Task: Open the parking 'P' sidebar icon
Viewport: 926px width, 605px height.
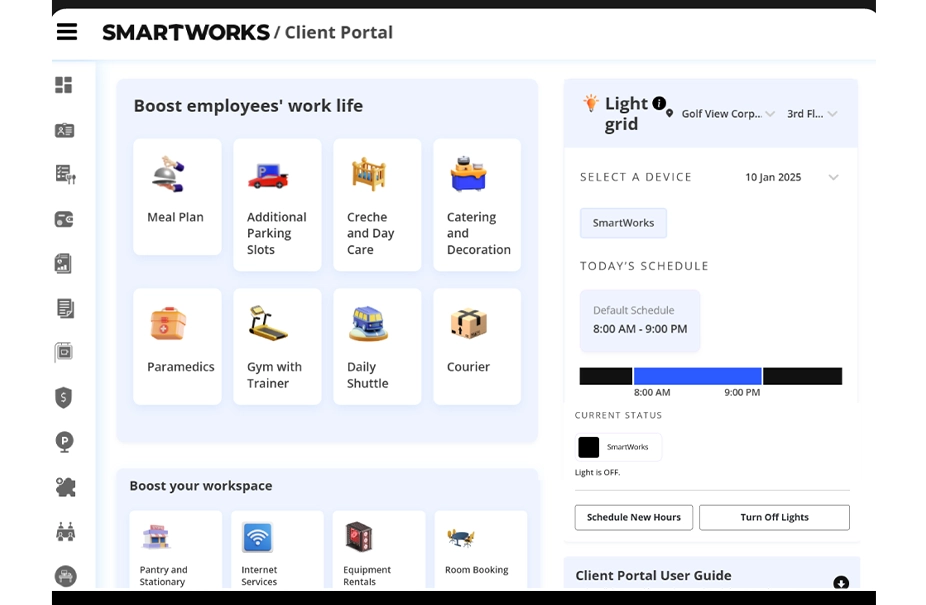Action: click(64, 441)
